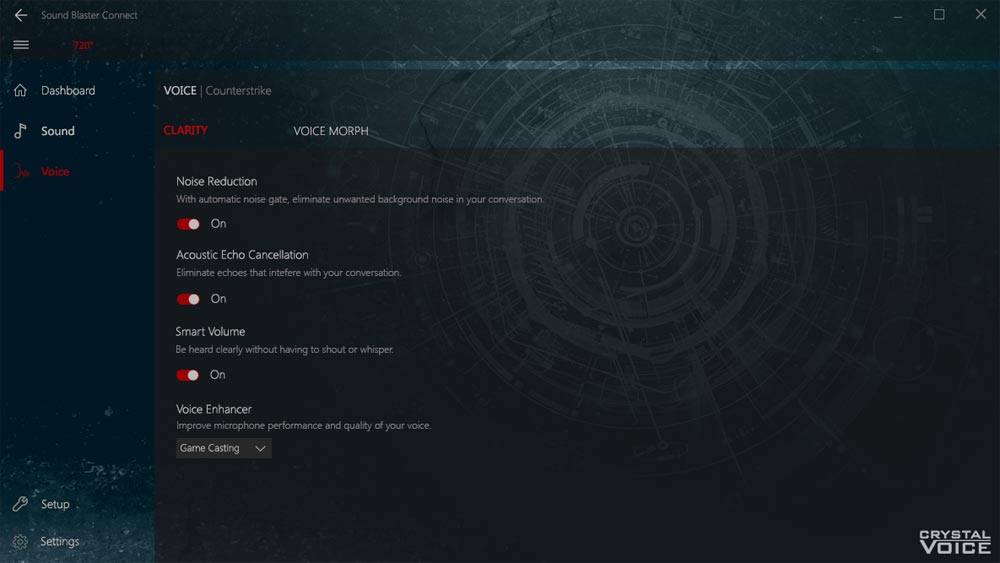
Task: Click the Sound music note icon
Action: 20,131
